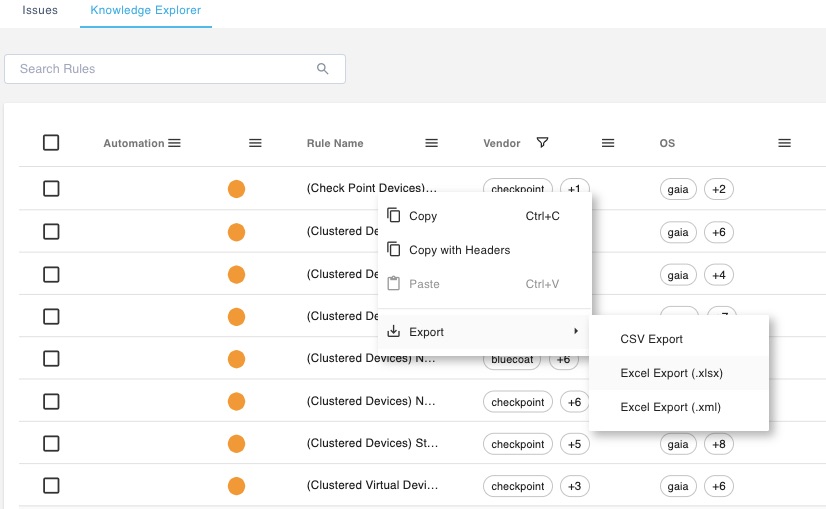Open the Automation column menu icon

pos(175,143)
